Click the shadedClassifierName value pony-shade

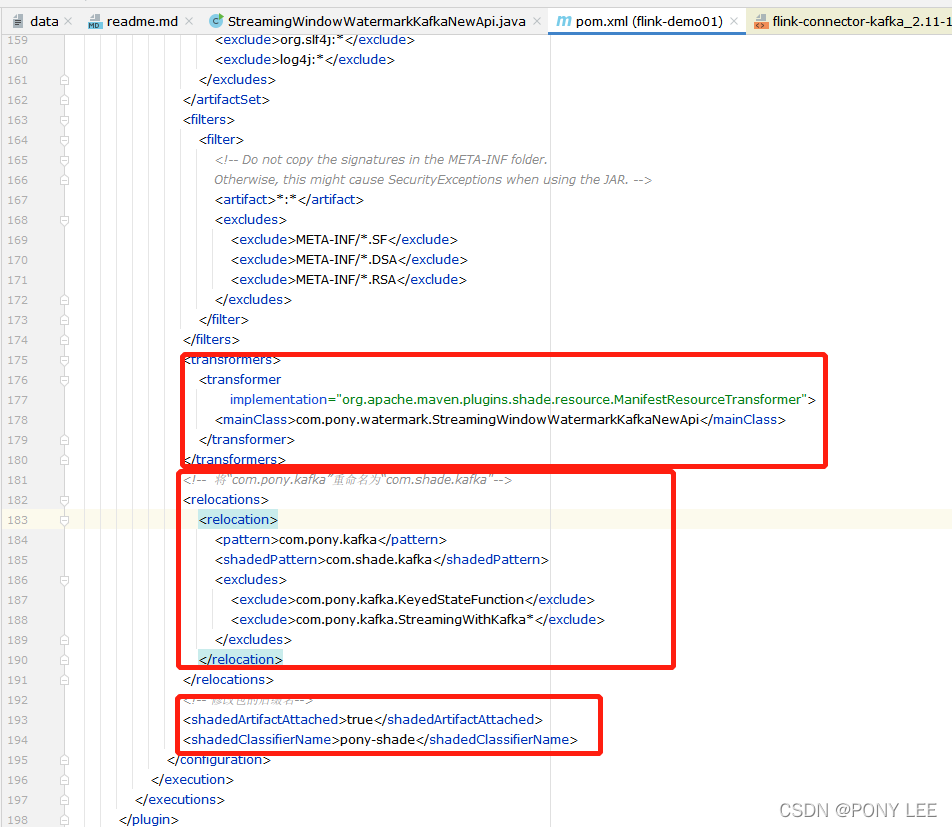pos(378,740)
